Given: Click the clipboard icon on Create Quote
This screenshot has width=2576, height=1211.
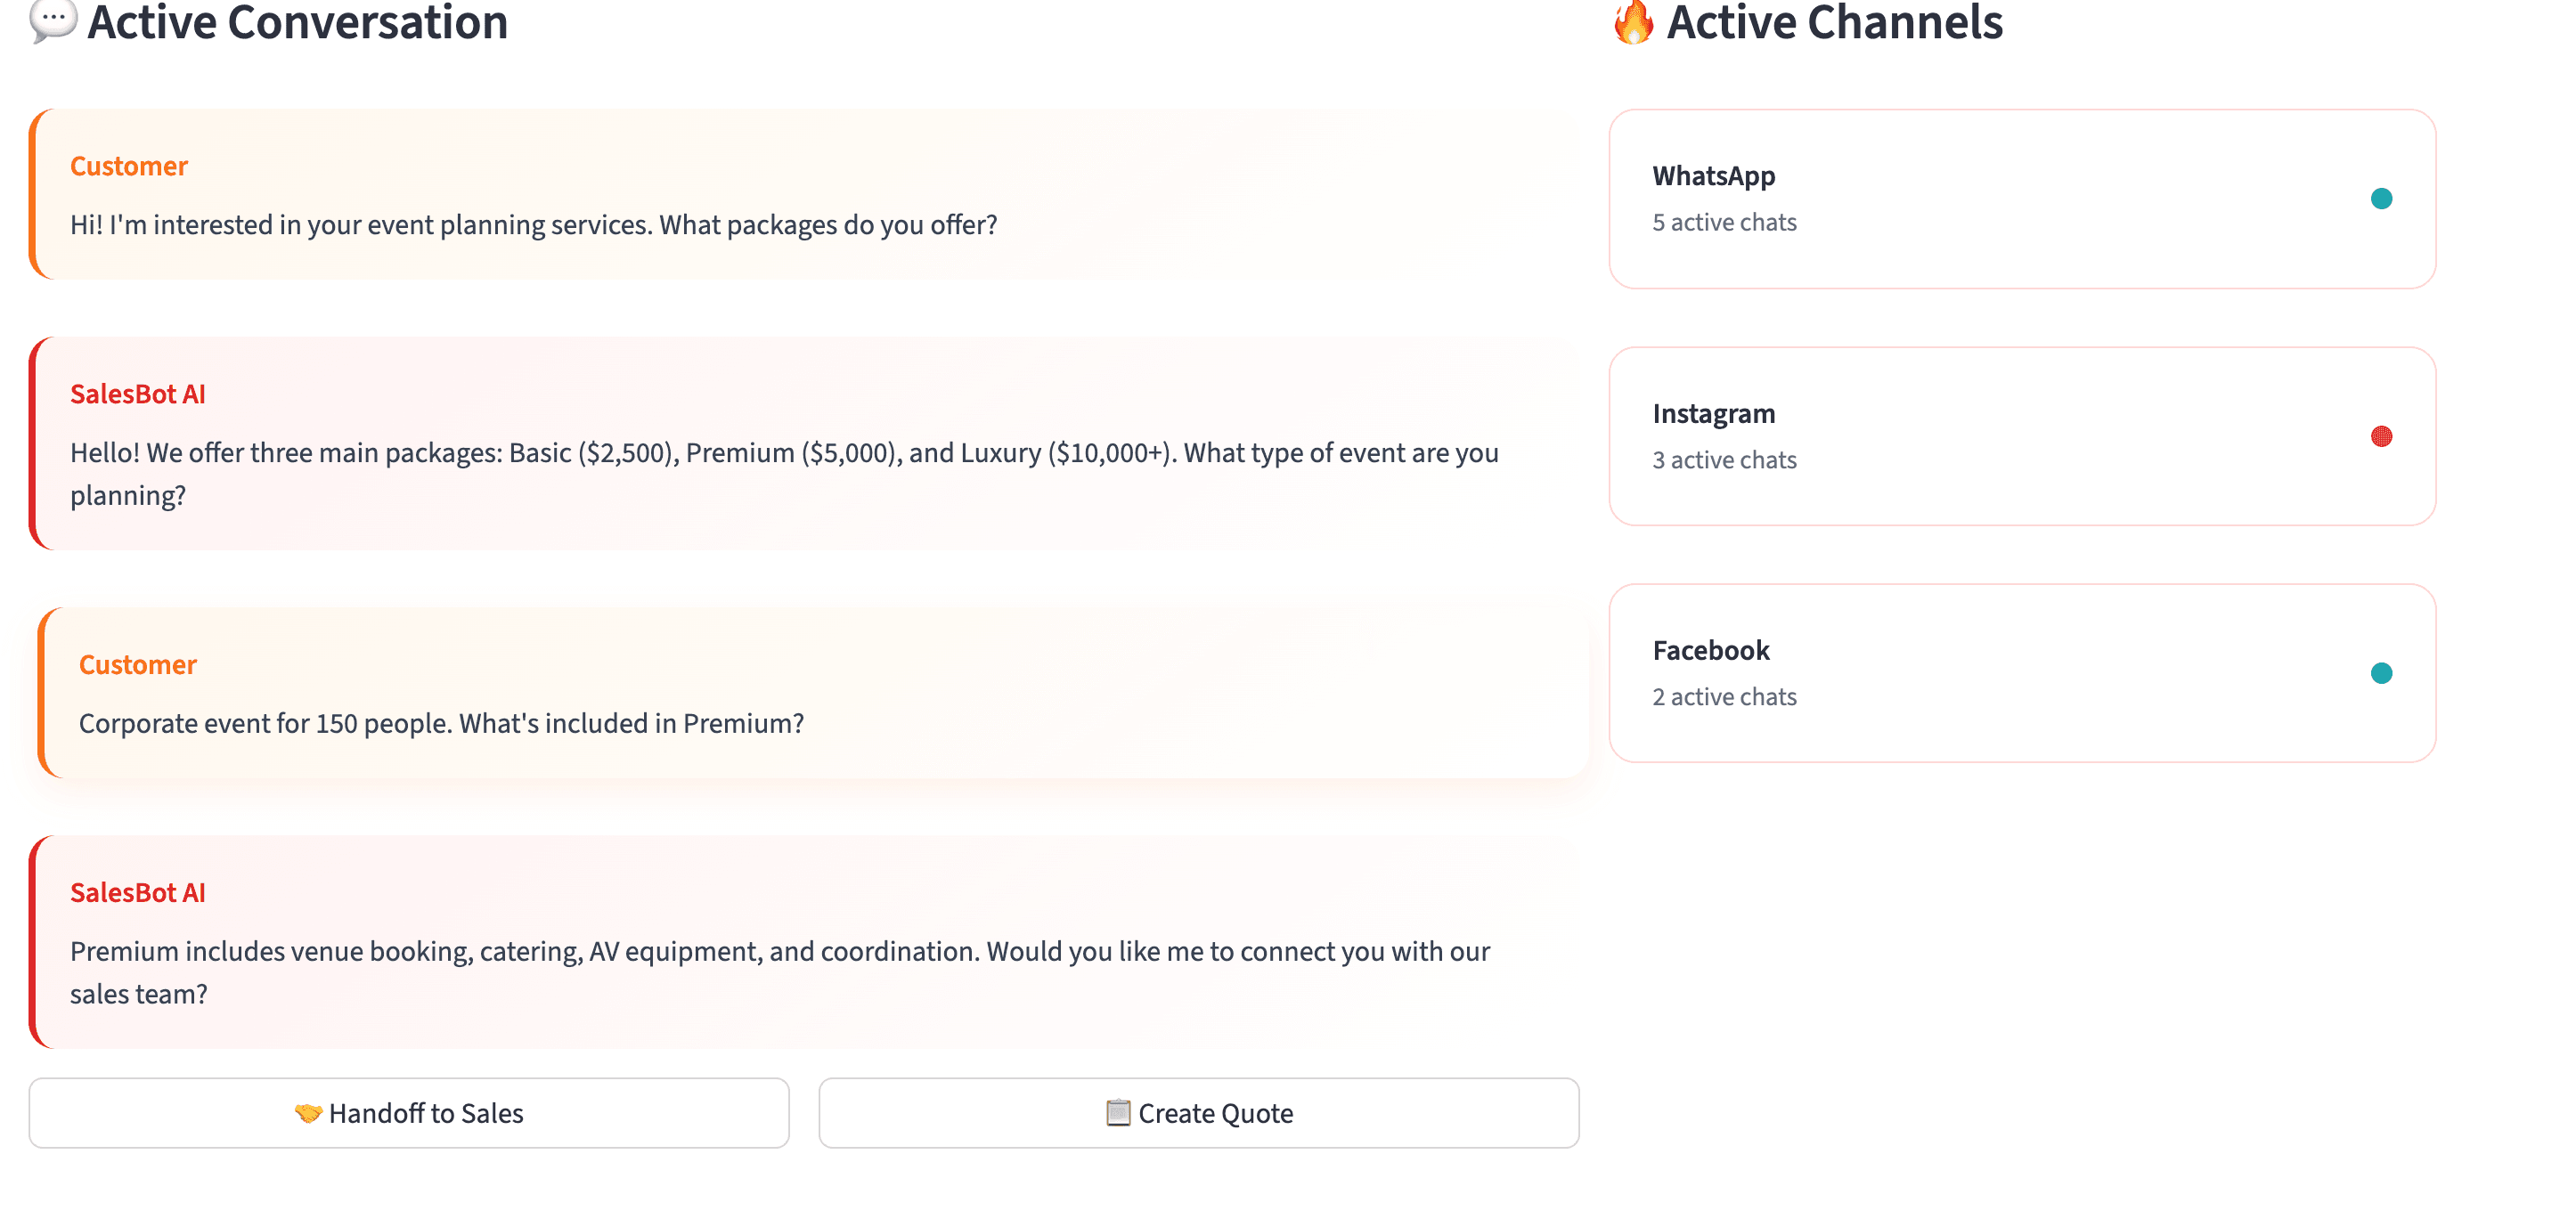Looking at the screenshot, I should 1117,1113.
